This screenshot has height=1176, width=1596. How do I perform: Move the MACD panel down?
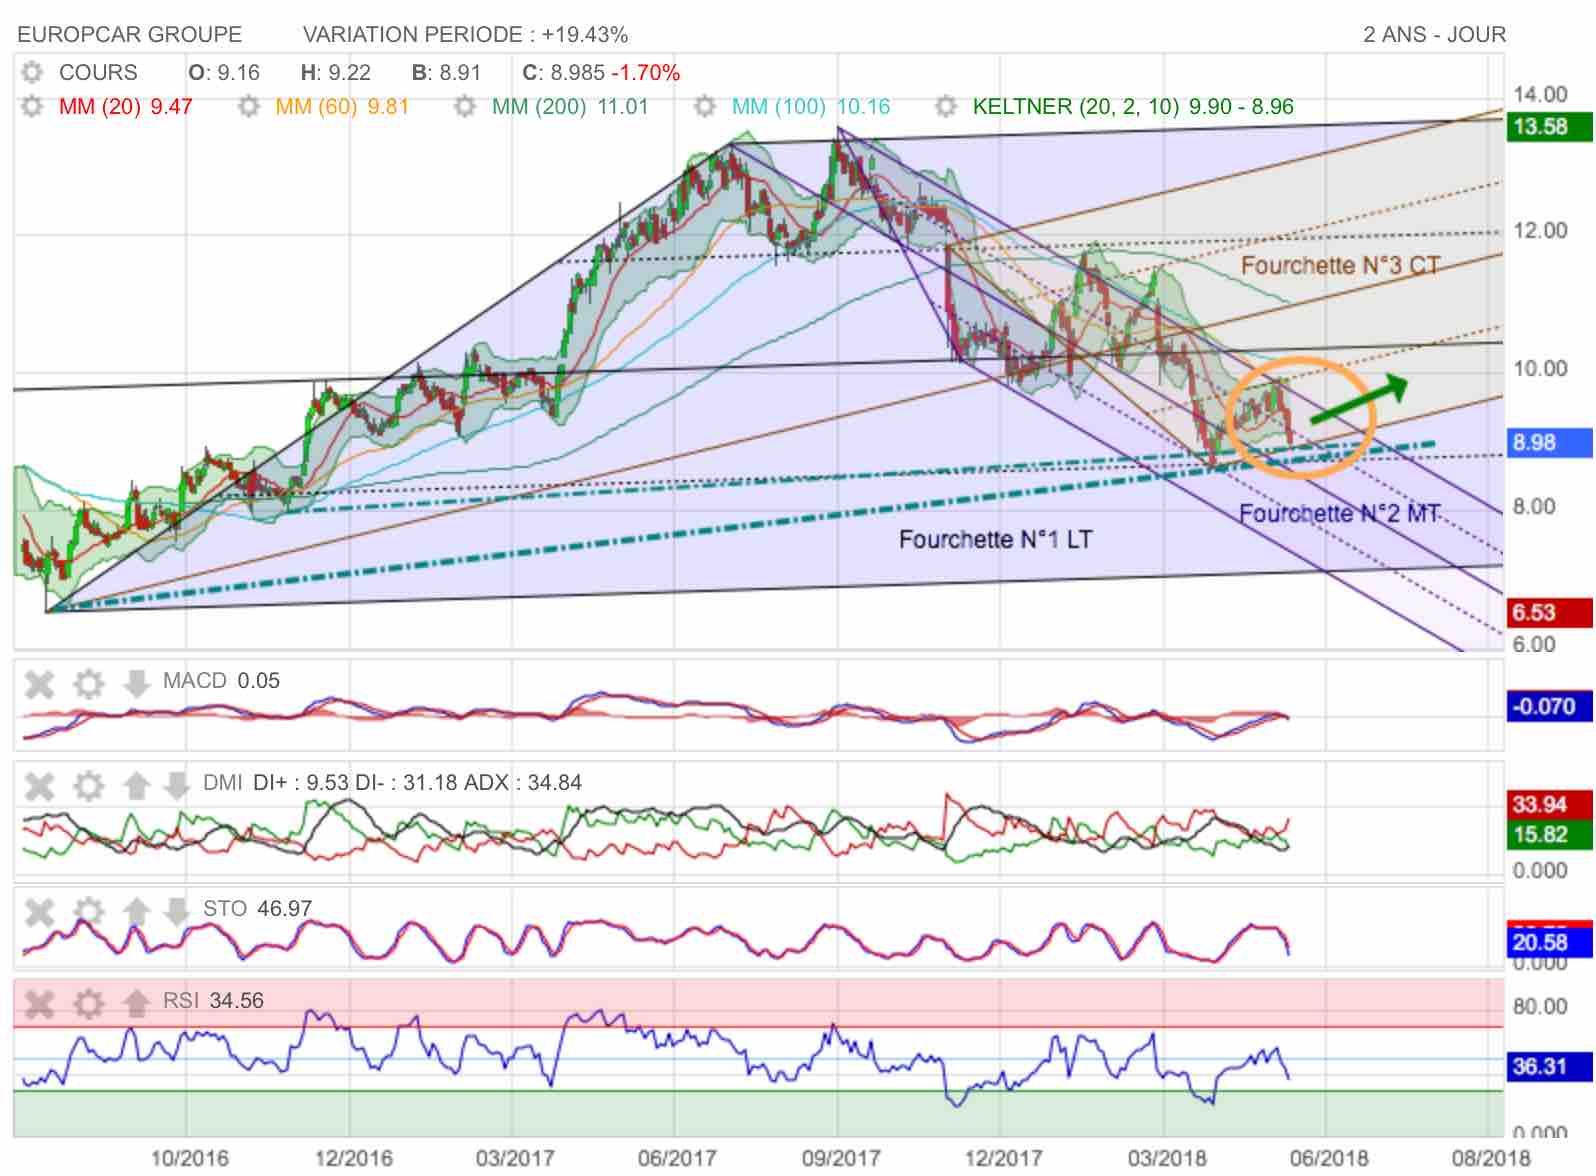coord(135,684)
